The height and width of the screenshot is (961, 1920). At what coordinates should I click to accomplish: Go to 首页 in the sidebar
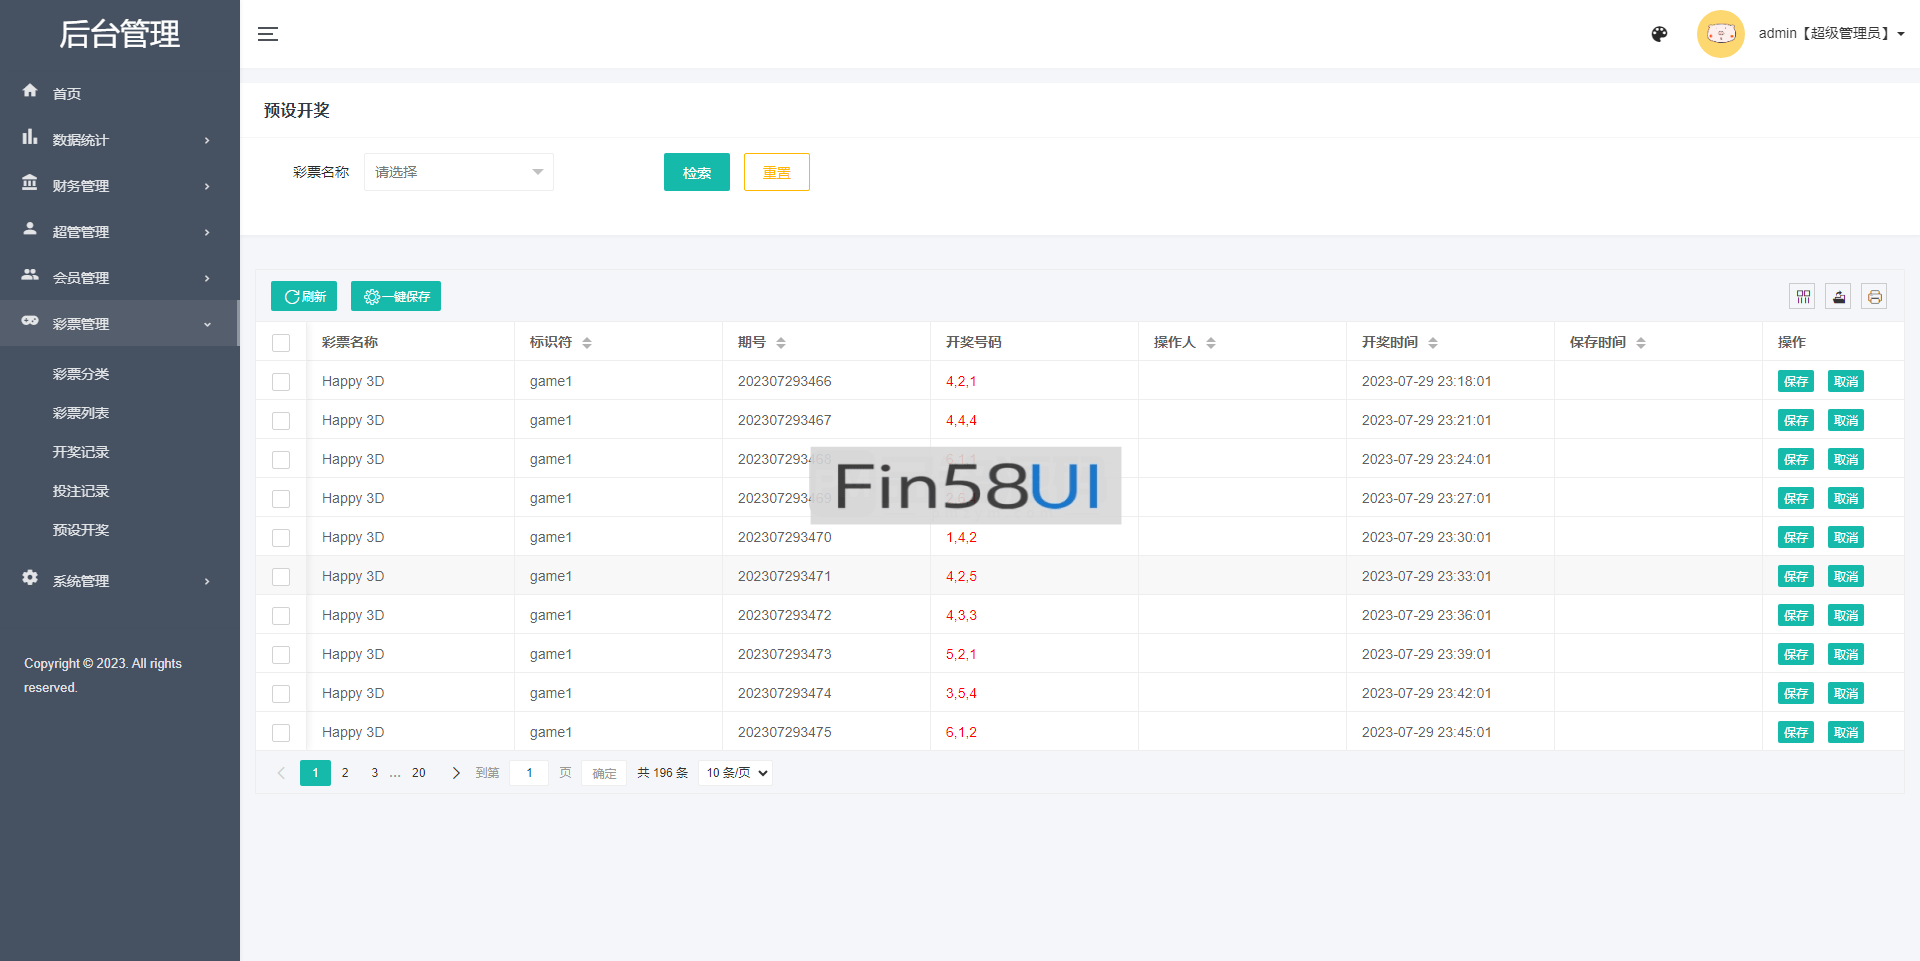[67, 94]
